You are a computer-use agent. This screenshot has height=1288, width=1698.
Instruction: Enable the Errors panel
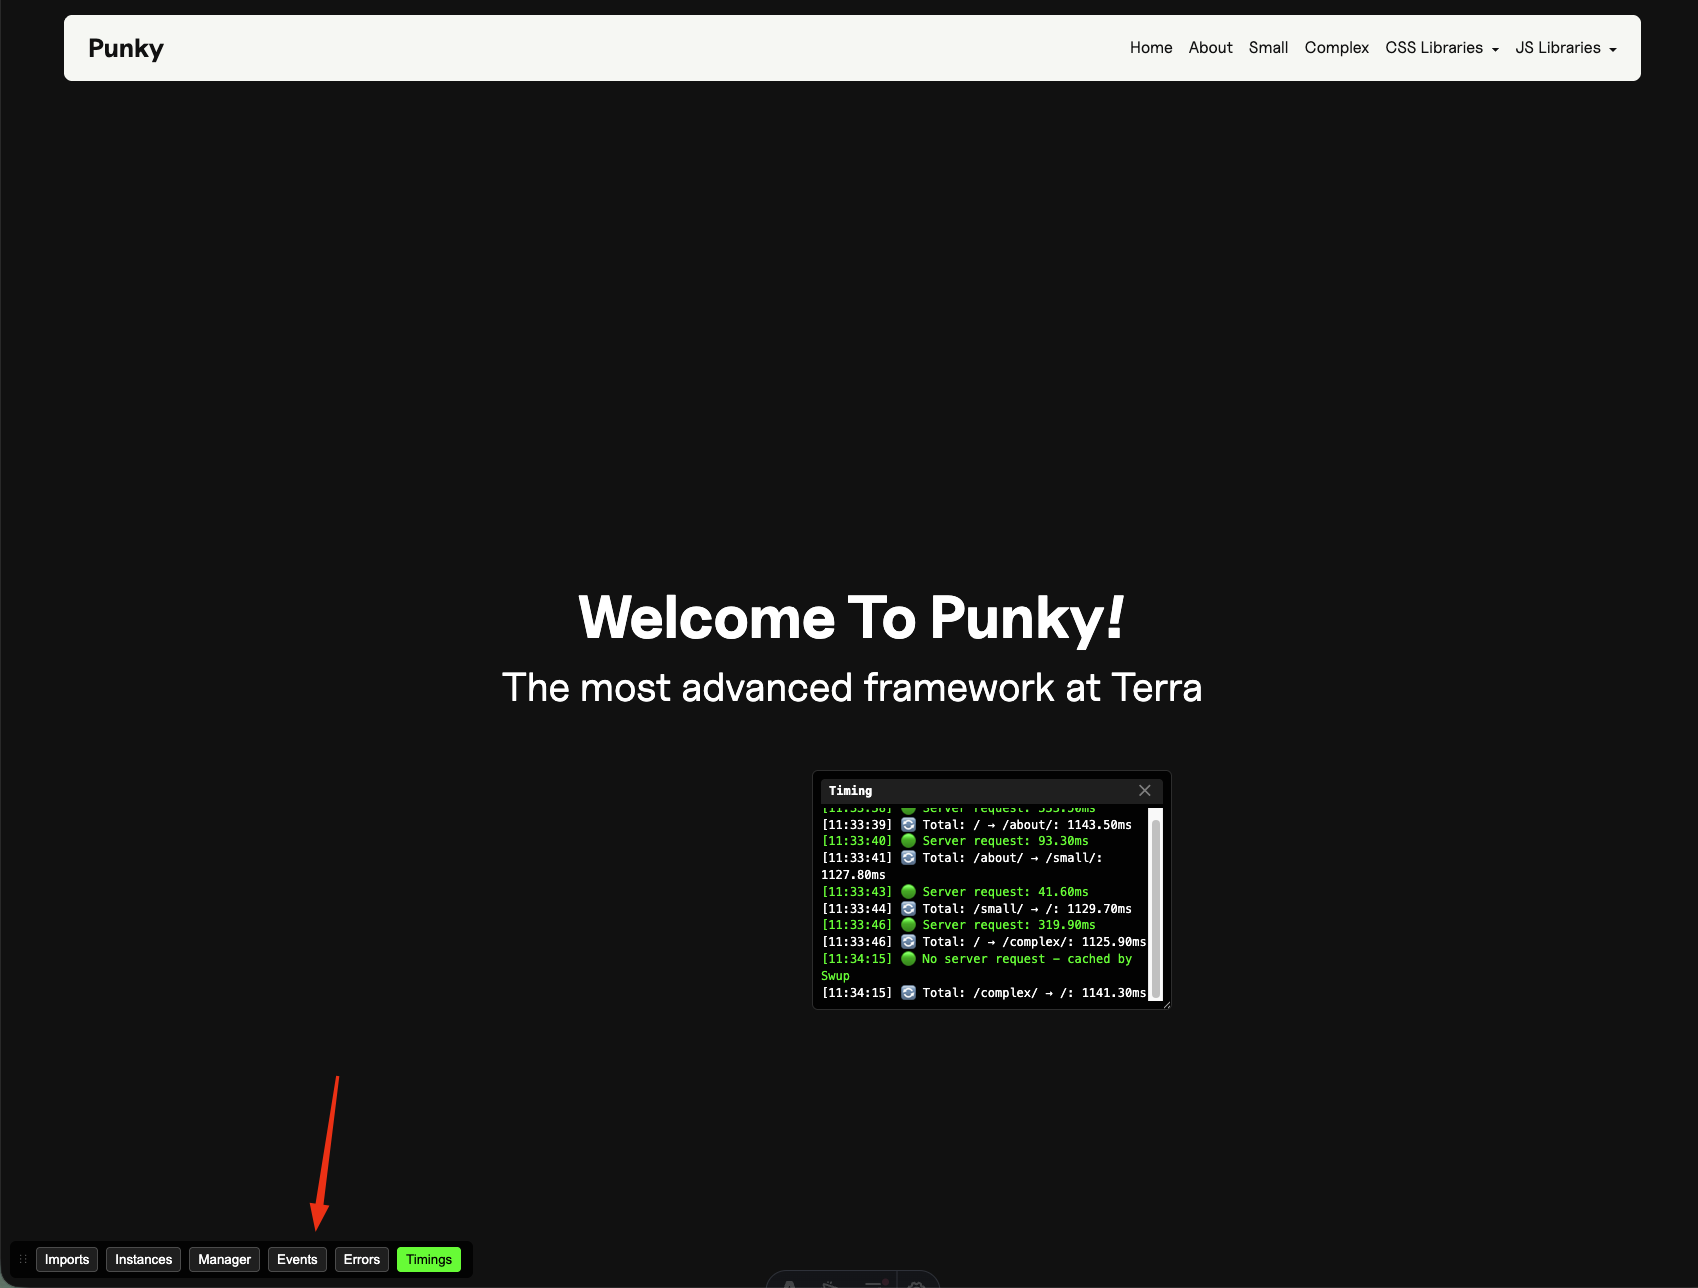click(x=361, y=1259)
